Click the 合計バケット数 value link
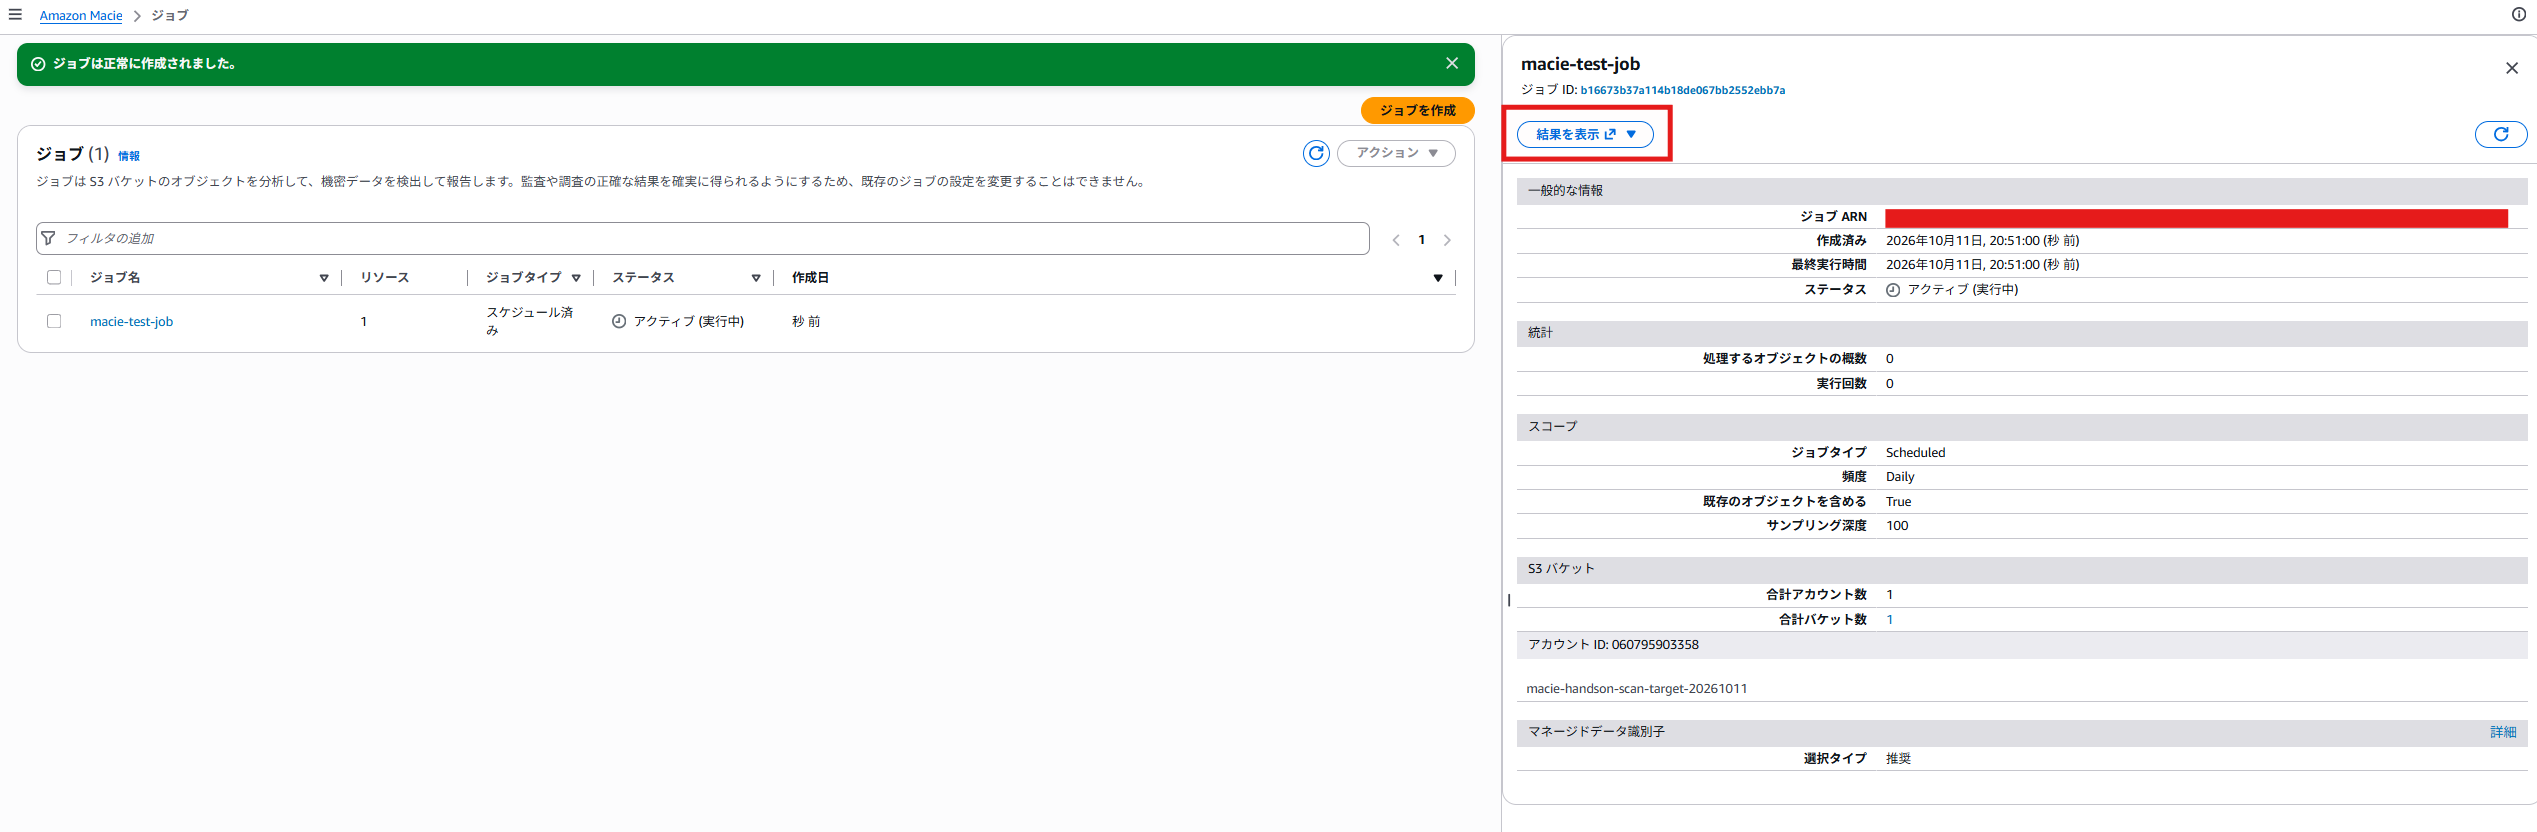 [1890, 619]
